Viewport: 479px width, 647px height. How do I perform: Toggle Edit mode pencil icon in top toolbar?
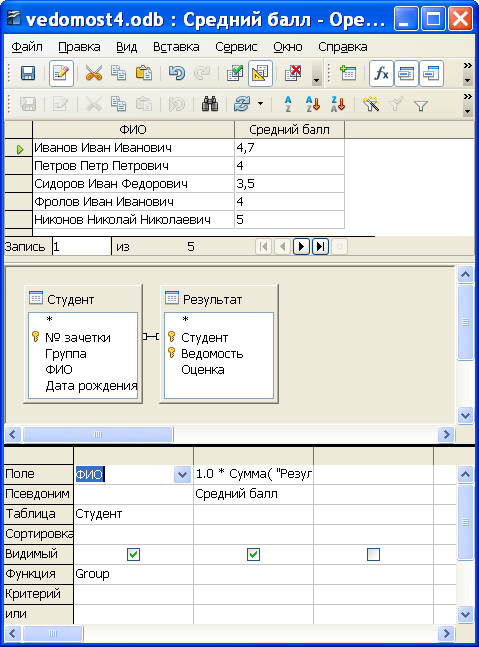coord(61,73)
